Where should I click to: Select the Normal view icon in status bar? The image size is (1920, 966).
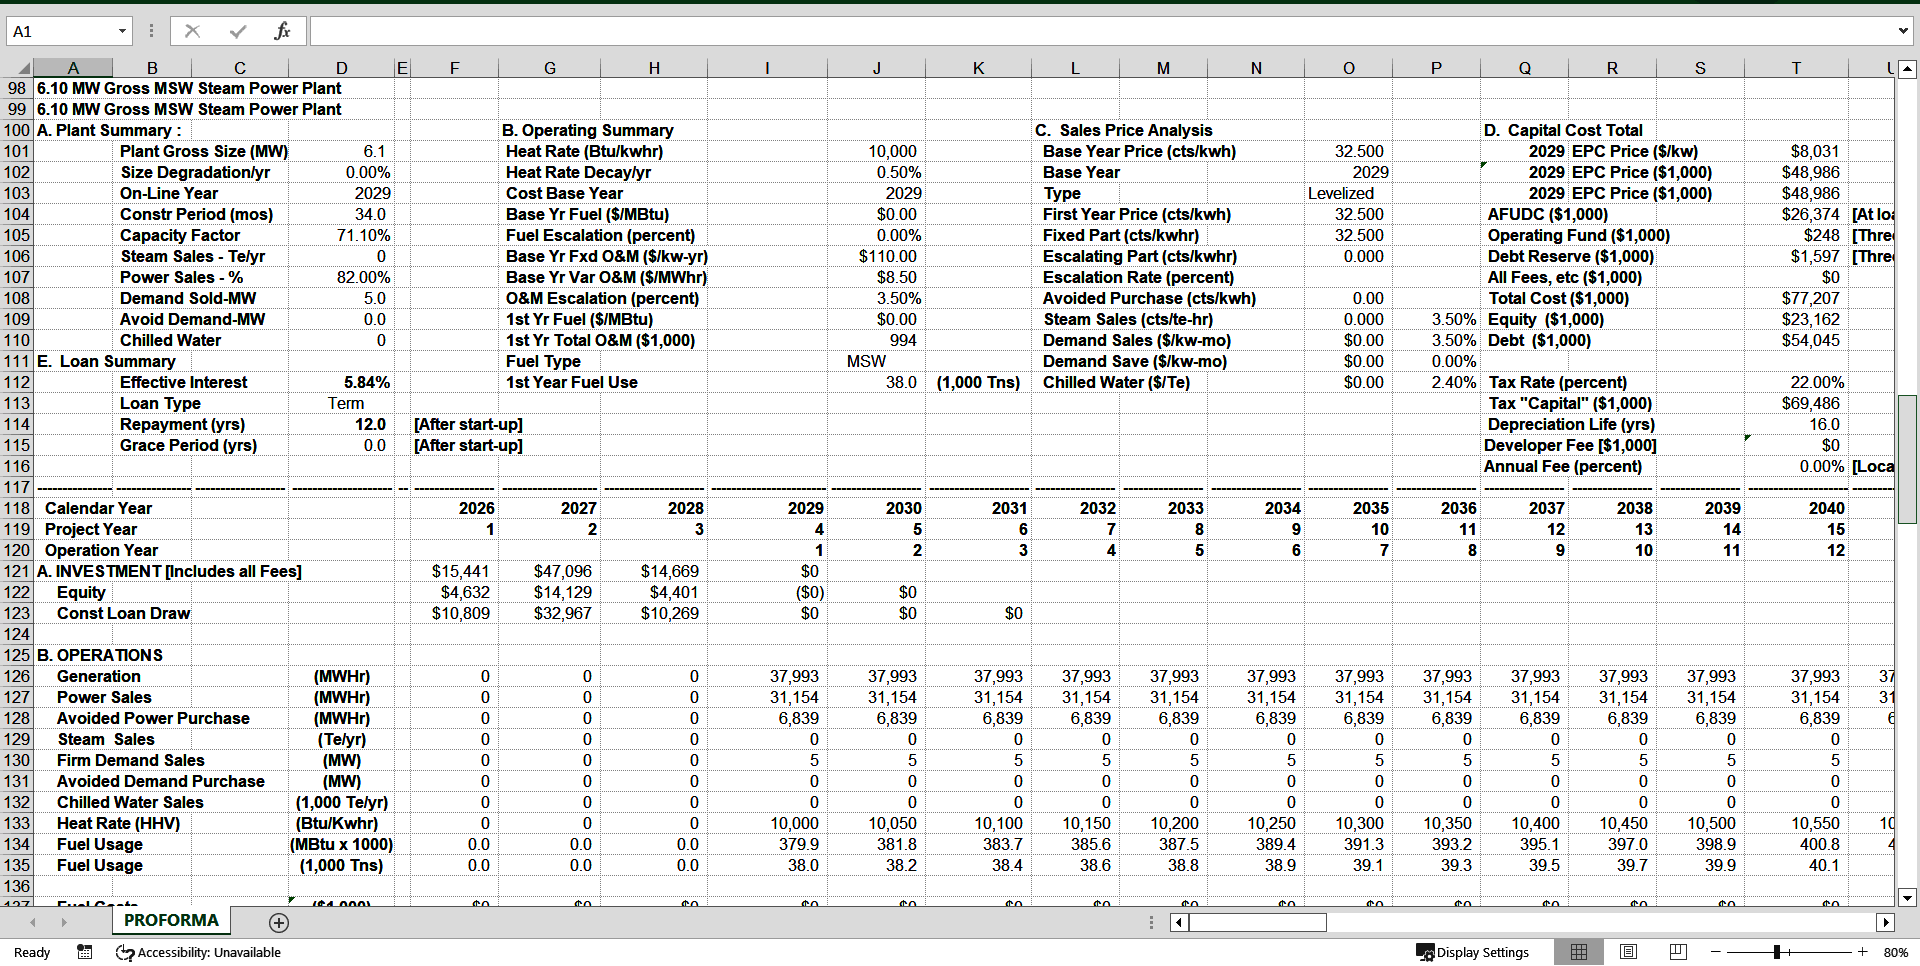point(1580,952)
